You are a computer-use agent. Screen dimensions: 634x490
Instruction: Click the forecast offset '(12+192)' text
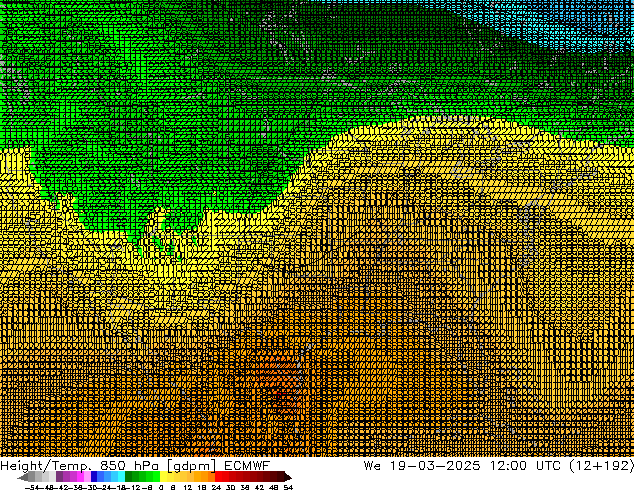click(x=601, y=466)
